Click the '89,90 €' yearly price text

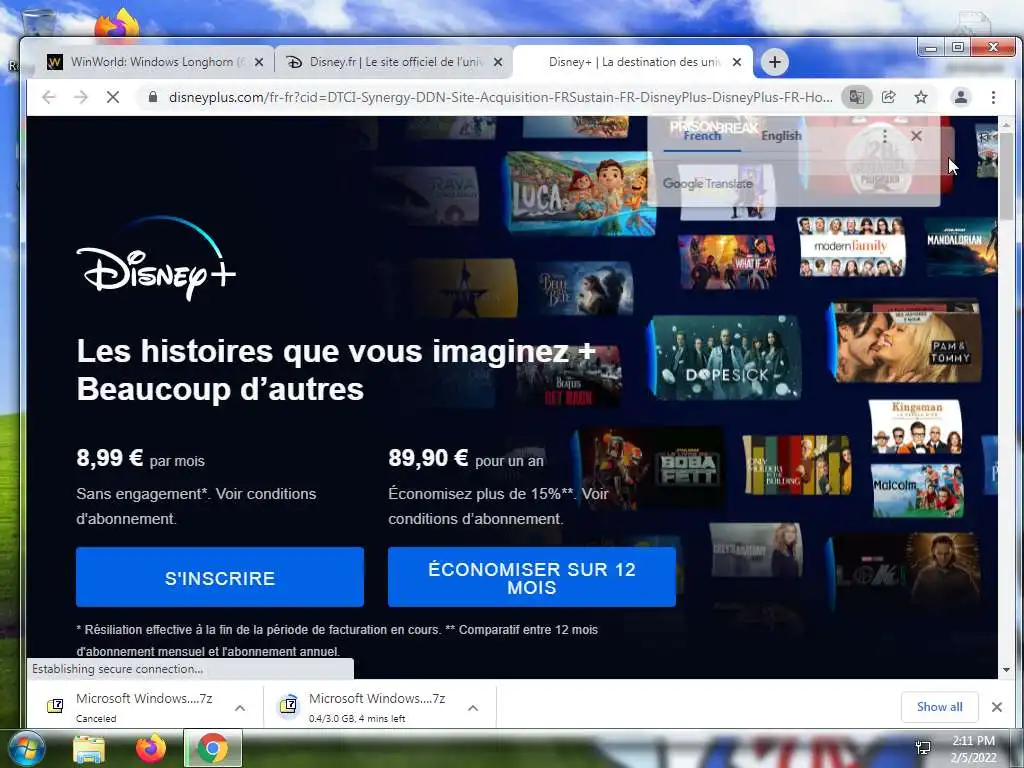pos(428,458)
